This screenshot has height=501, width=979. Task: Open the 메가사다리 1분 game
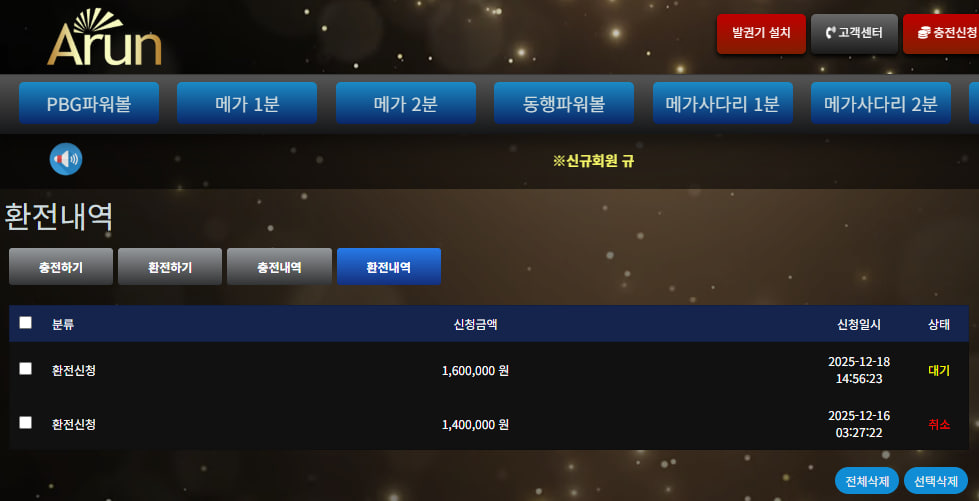coord(722,103)
